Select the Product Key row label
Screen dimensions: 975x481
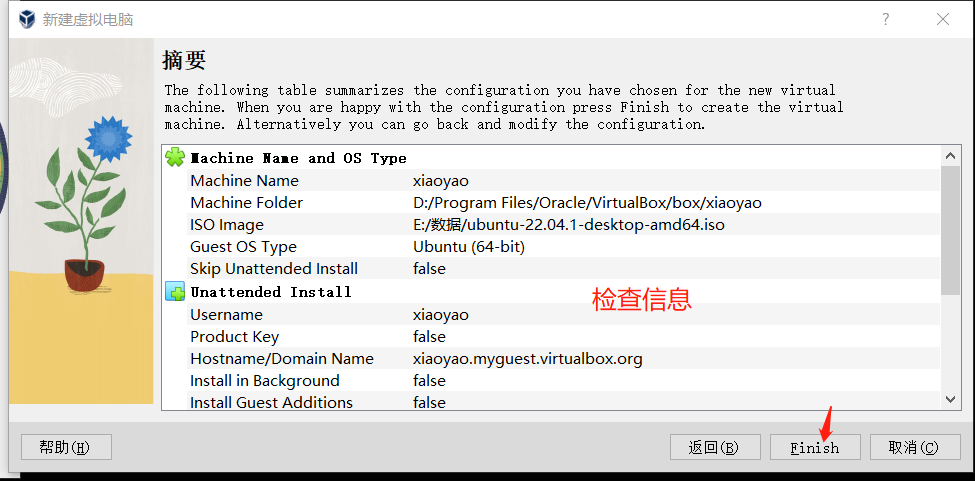click(x=234, y=337)
